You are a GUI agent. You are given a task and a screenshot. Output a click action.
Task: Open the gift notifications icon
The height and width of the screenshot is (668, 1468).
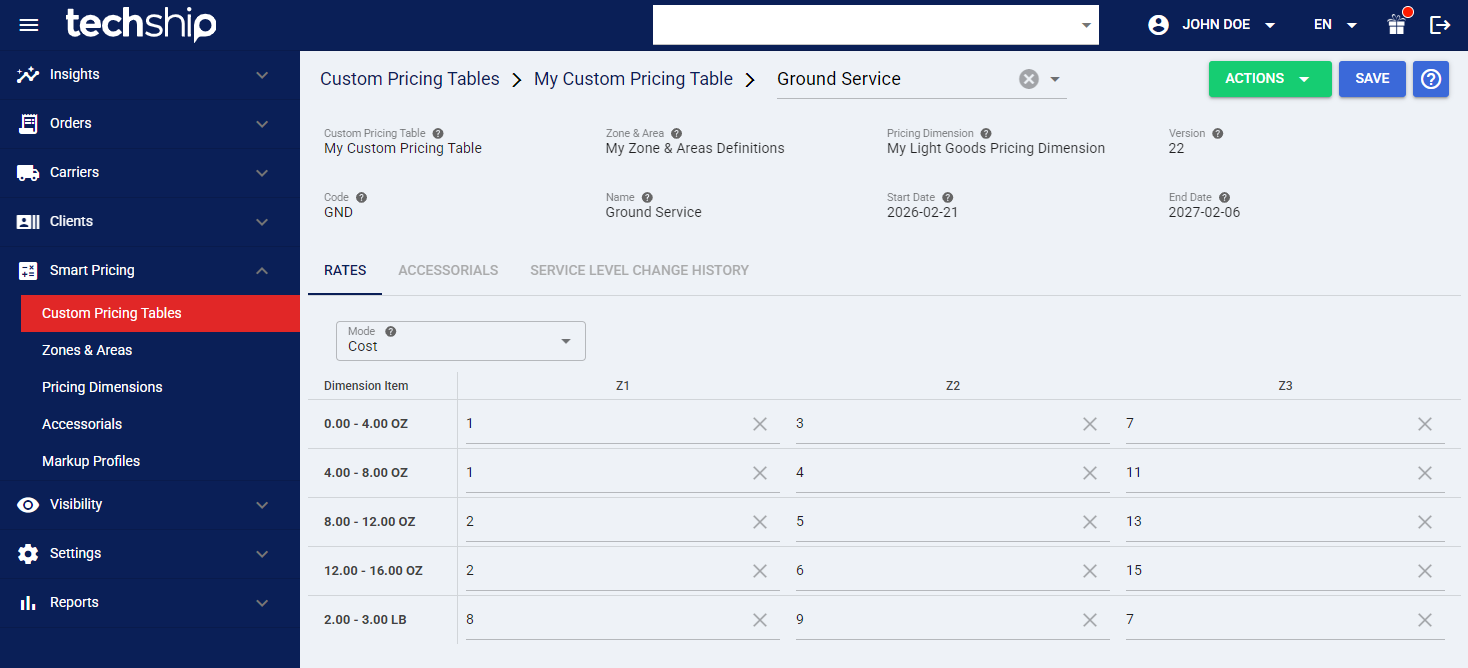click(x=1397, y=24)
